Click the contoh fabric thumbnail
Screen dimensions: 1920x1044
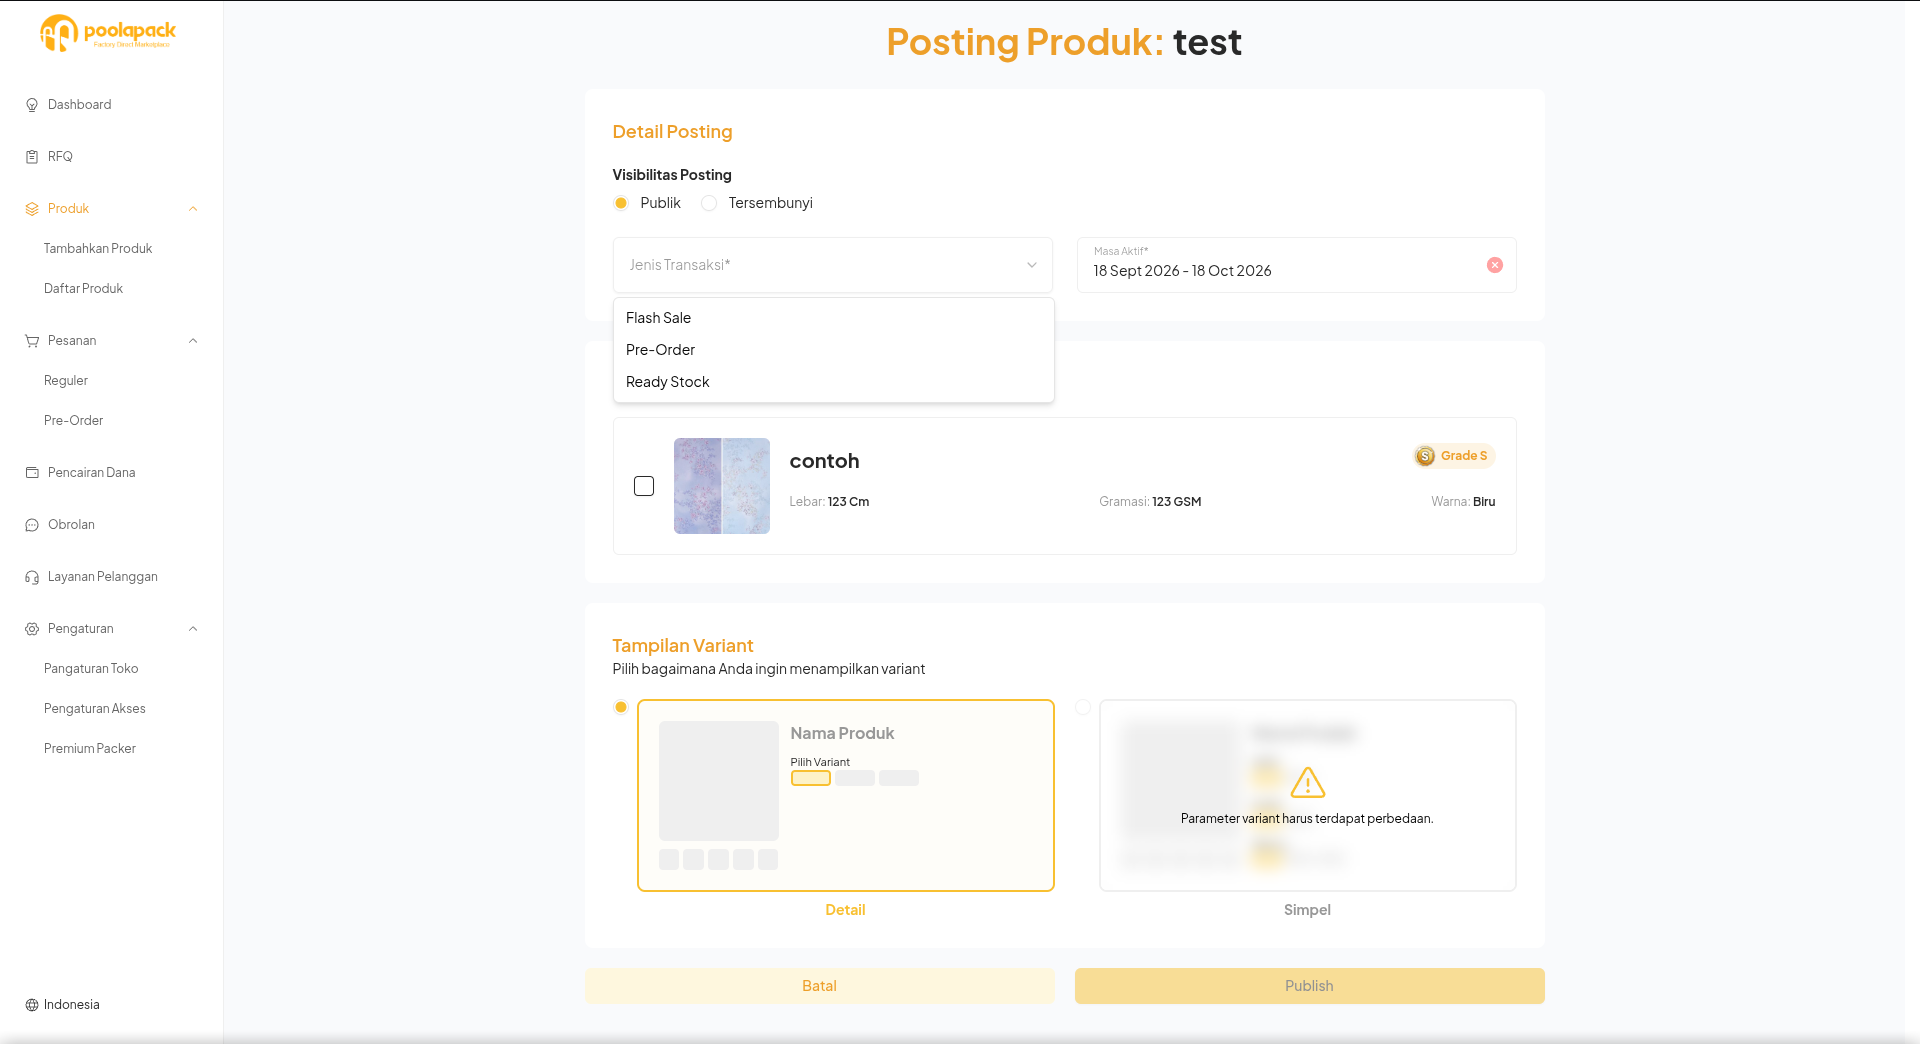point(722,486)
